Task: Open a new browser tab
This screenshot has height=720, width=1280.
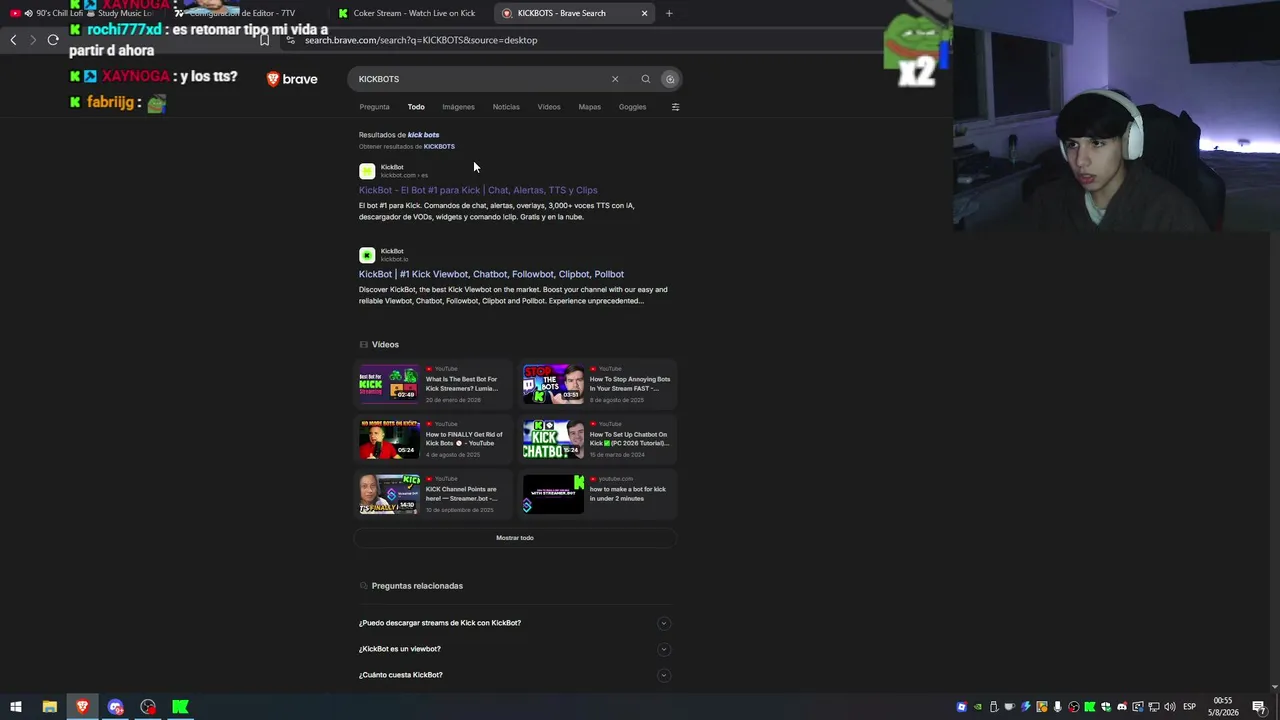Action: (669, 13)
